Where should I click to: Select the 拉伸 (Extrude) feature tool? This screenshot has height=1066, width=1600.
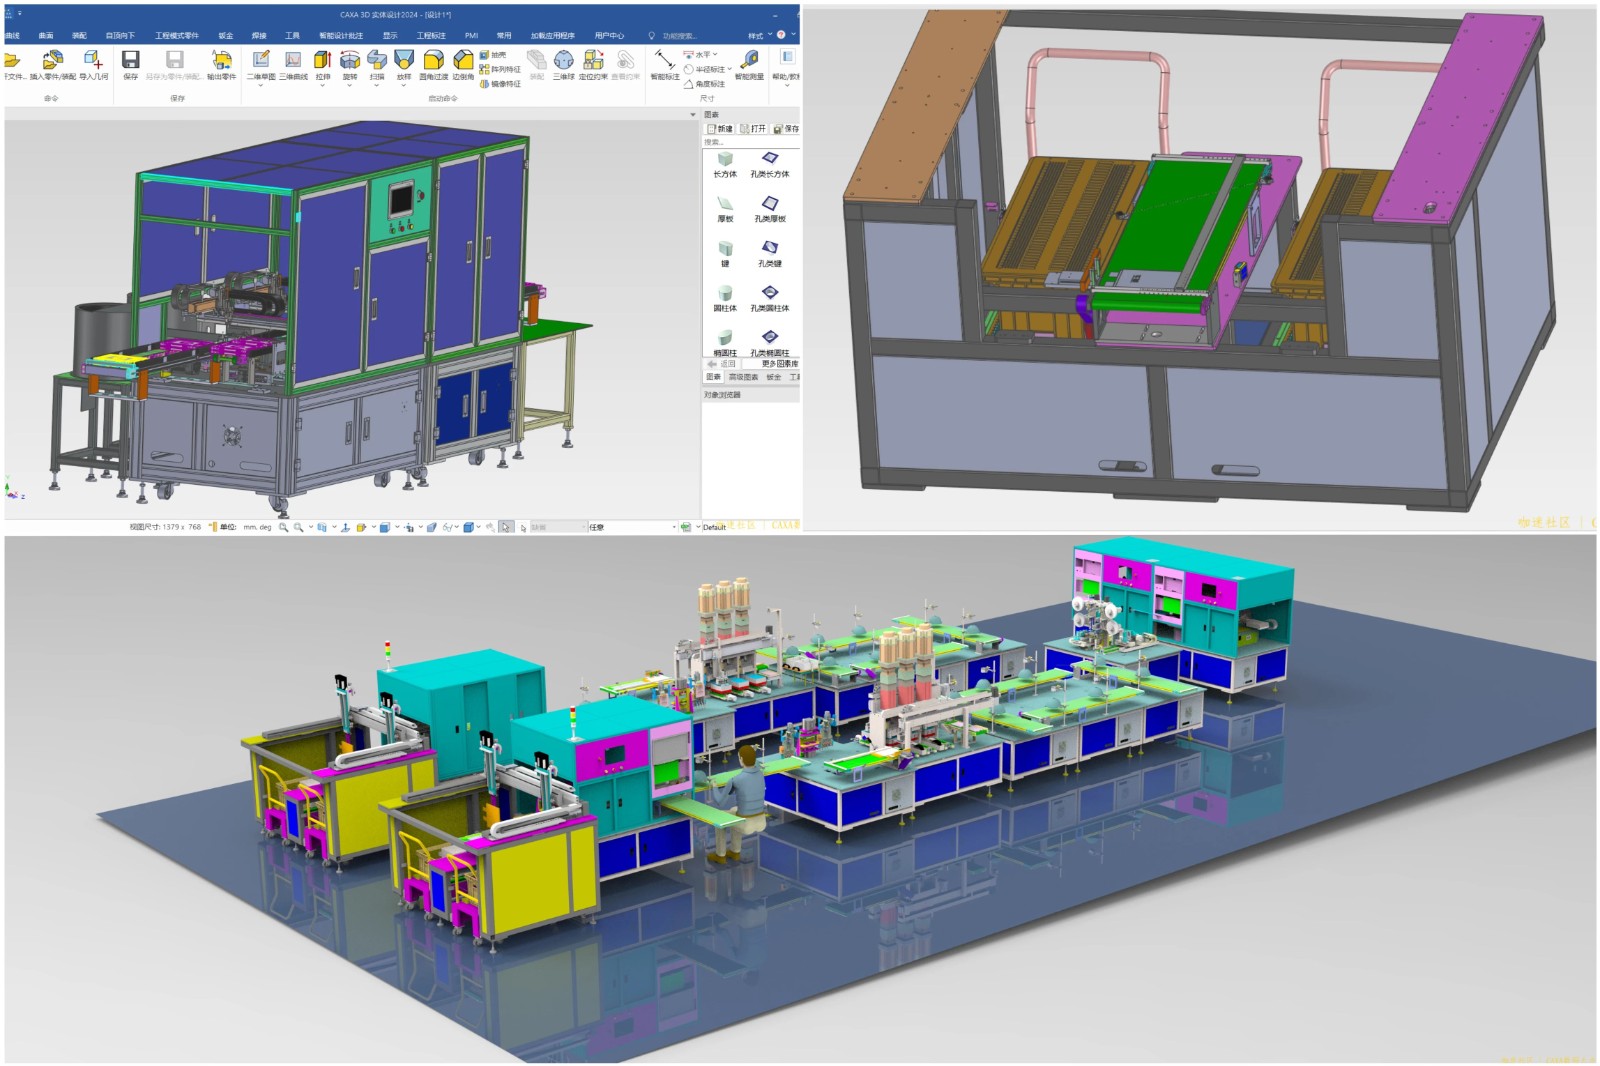click(x=322, y=66)
